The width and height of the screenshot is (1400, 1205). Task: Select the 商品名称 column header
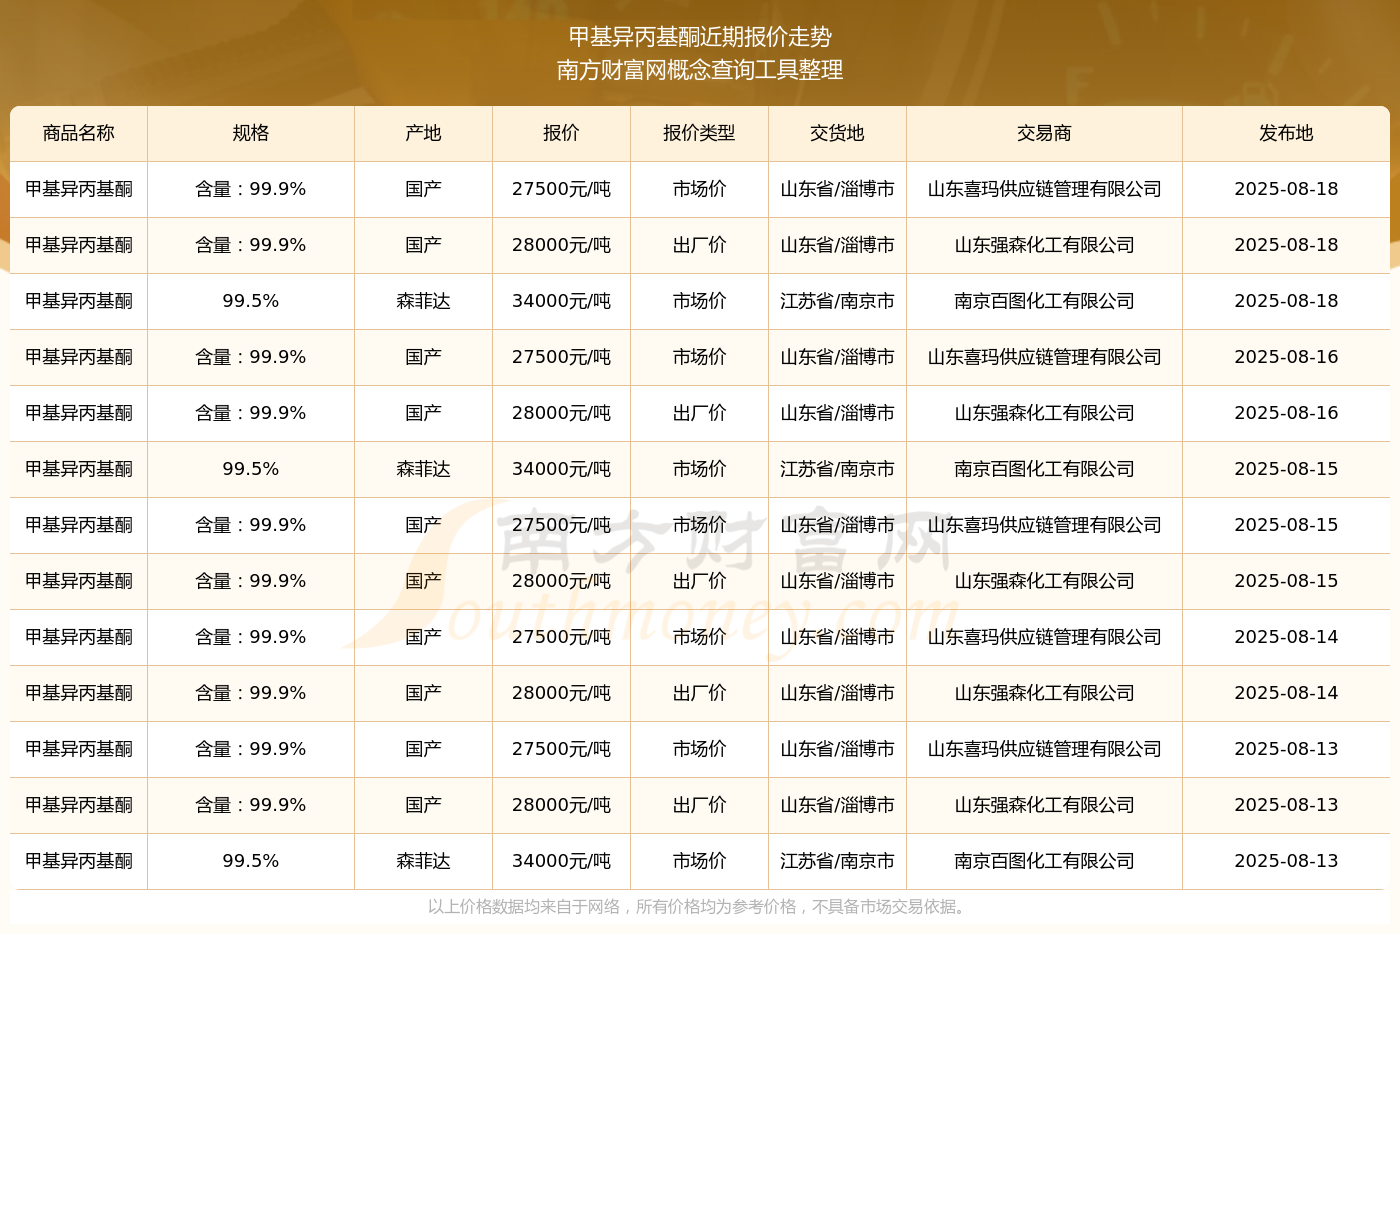[79, 133]
